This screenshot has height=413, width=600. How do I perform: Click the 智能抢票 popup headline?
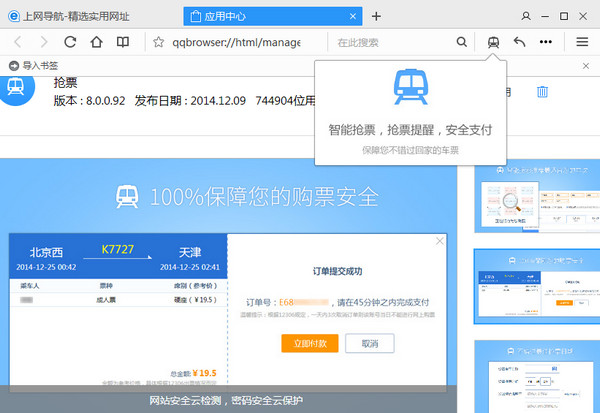pos(410,130)
